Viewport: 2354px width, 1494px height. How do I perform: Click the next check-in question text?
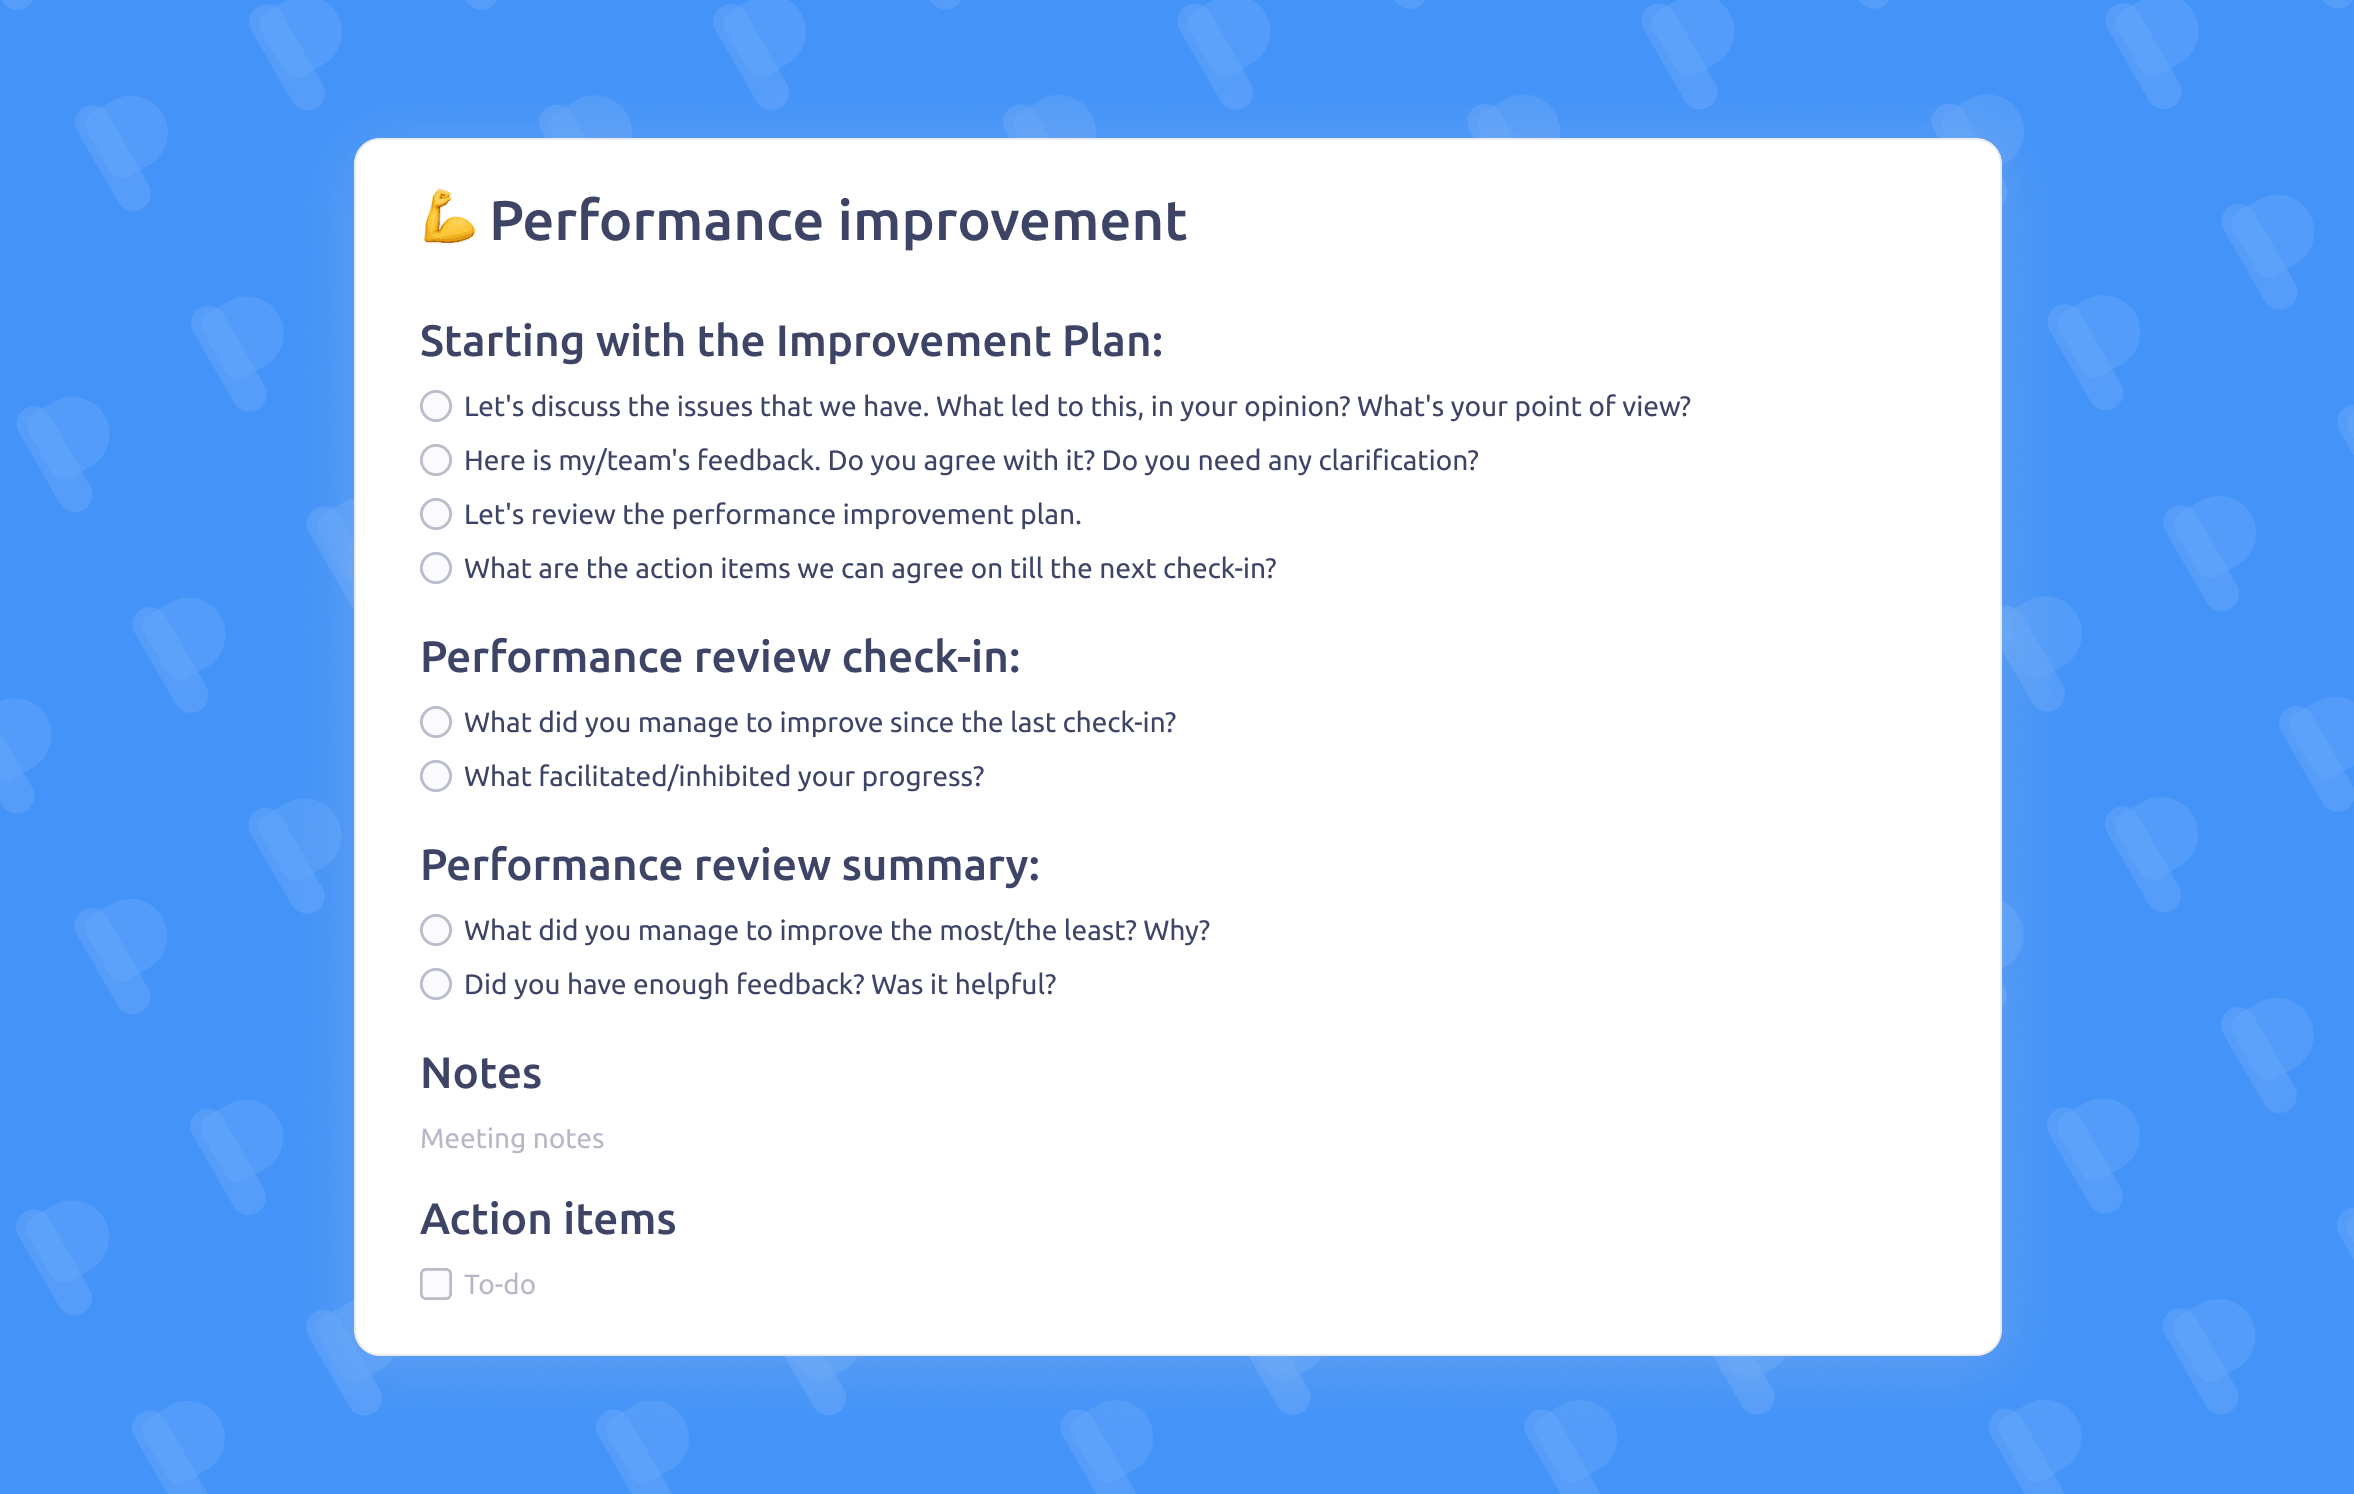[870, 568]
